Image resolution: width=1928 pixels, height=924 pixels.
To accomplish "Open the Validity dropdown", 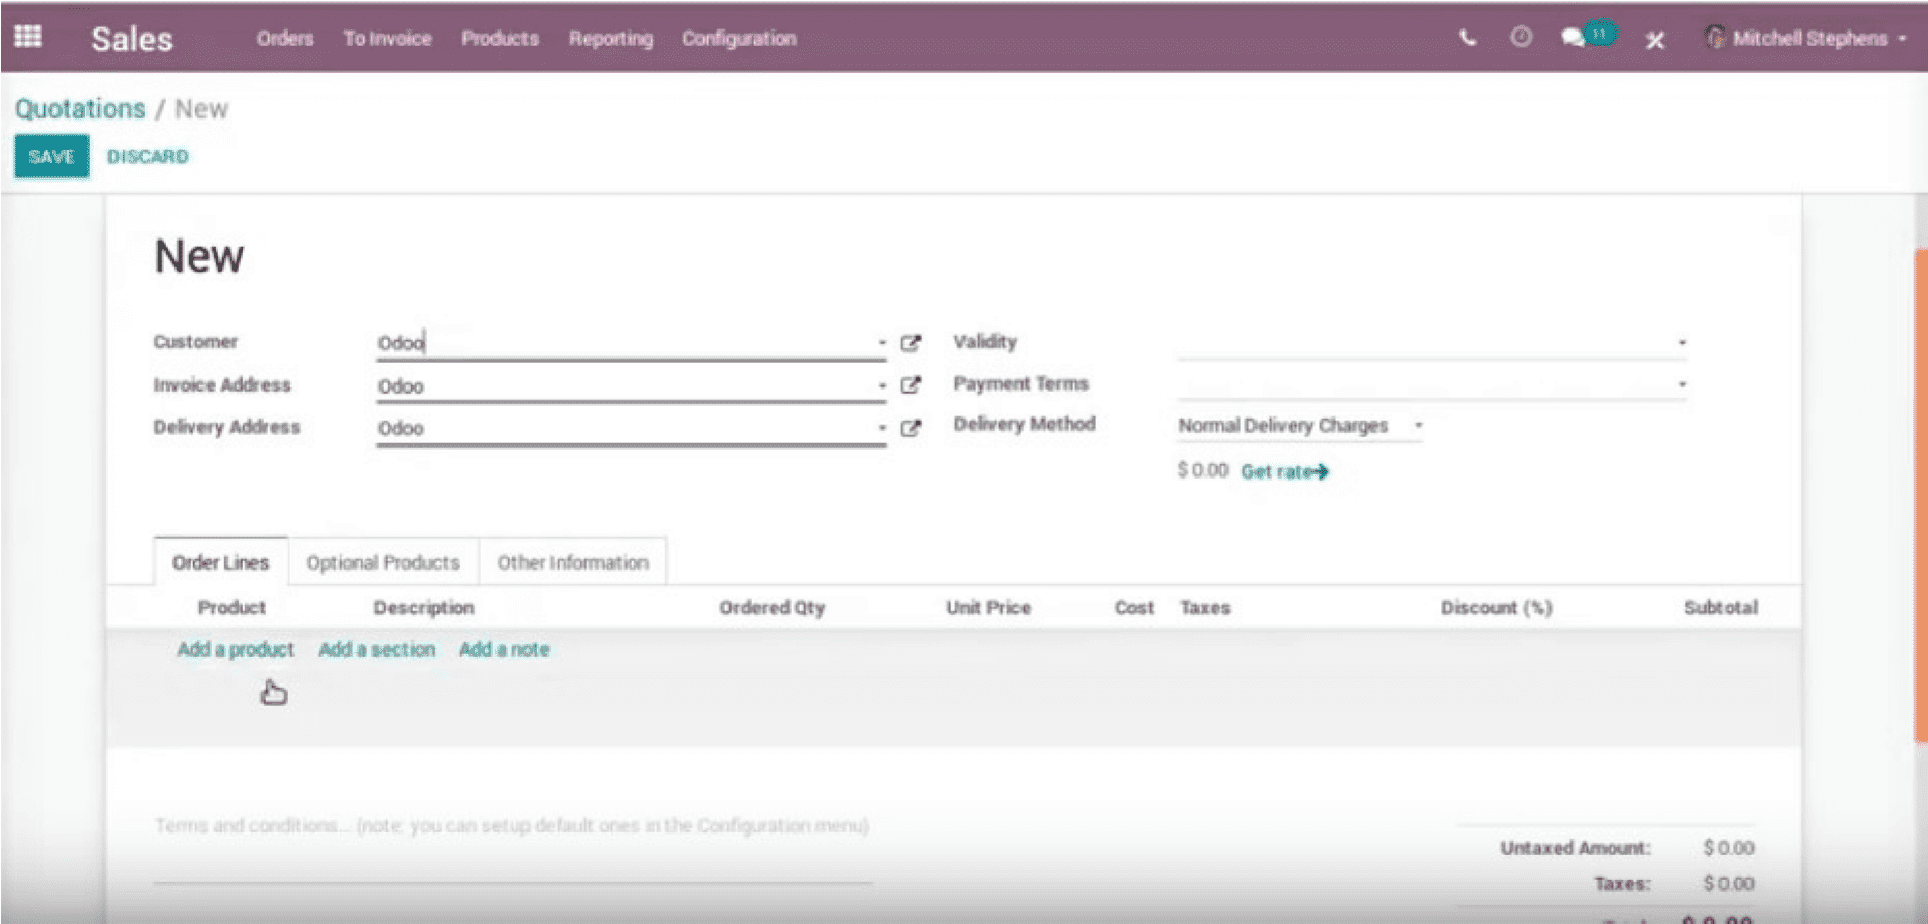I will (x=1432, y=342).
